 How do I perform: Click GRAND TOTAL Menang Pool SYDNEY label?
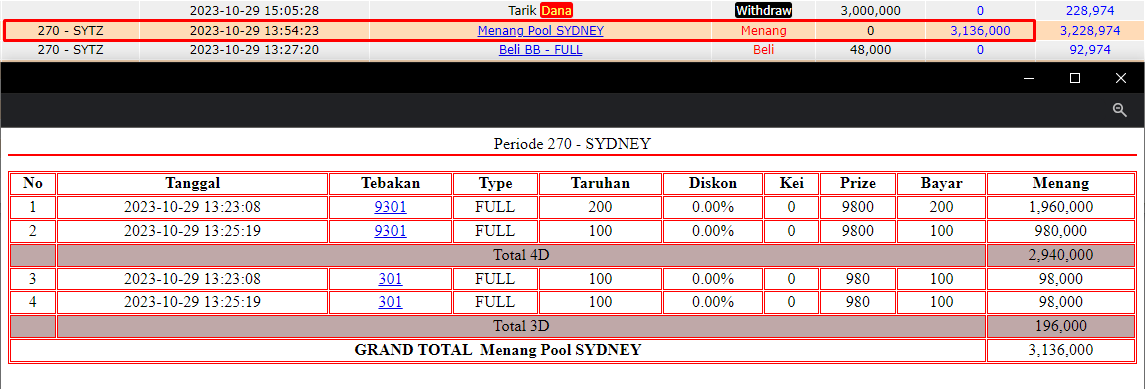[497, 350]
